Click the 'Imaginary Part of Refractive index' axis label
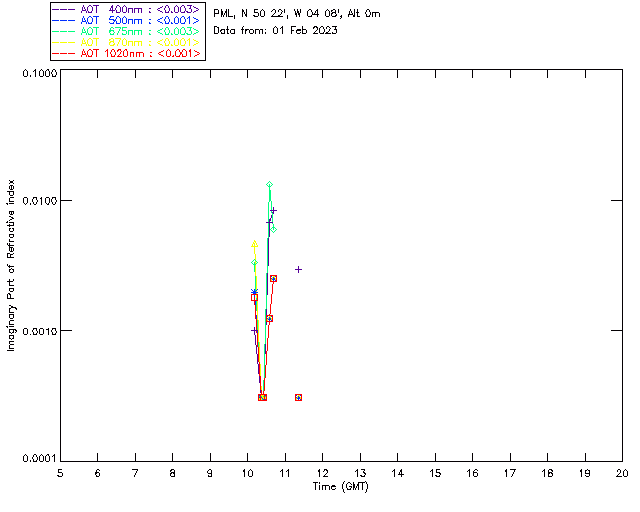The image size is (640, 512). point(11,265)
